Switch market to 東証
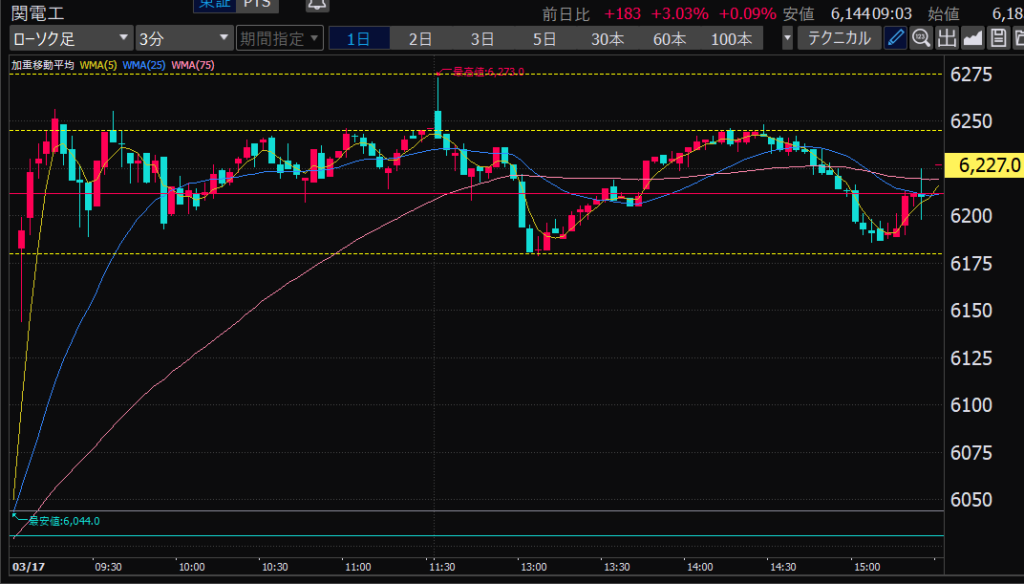1024x584 pixels. click(210, 5)
